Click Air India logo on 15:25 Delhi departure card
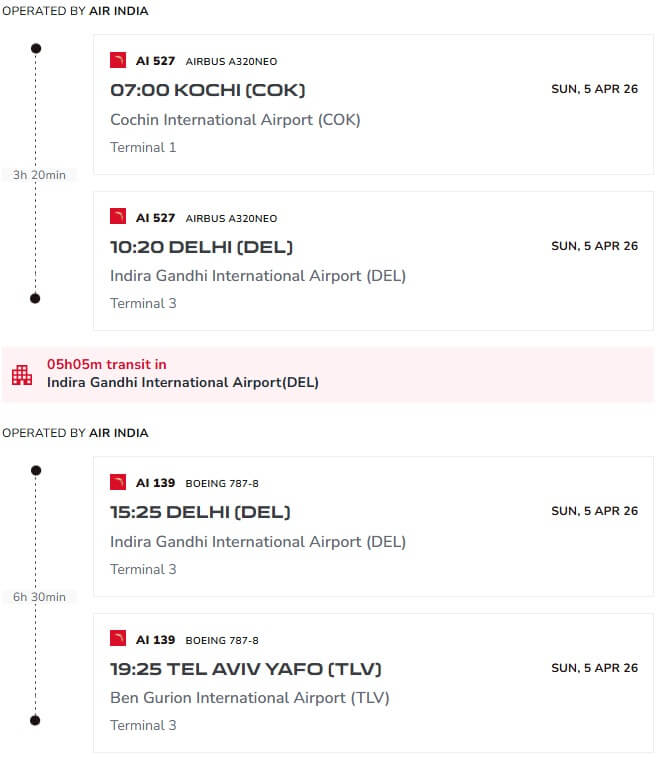Viewport: 666px width, 757px height. [118, 482]
